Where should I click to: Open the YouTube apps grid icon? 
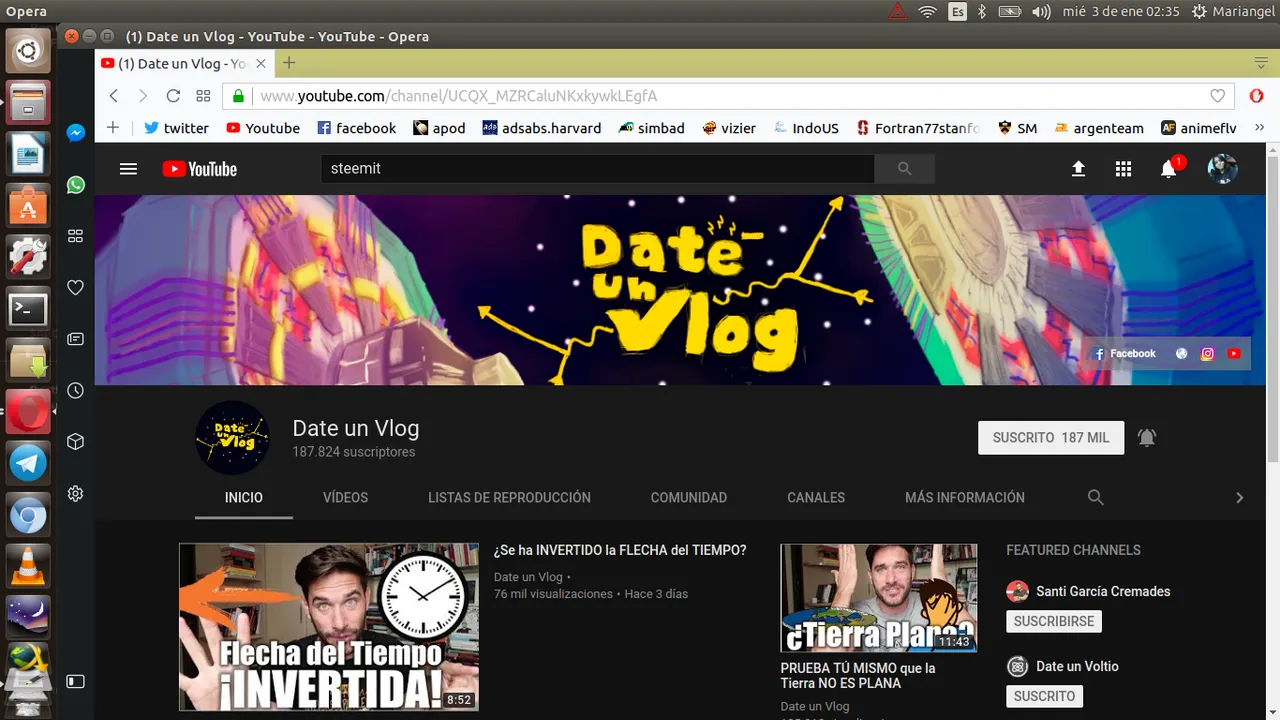(1123, 169)
